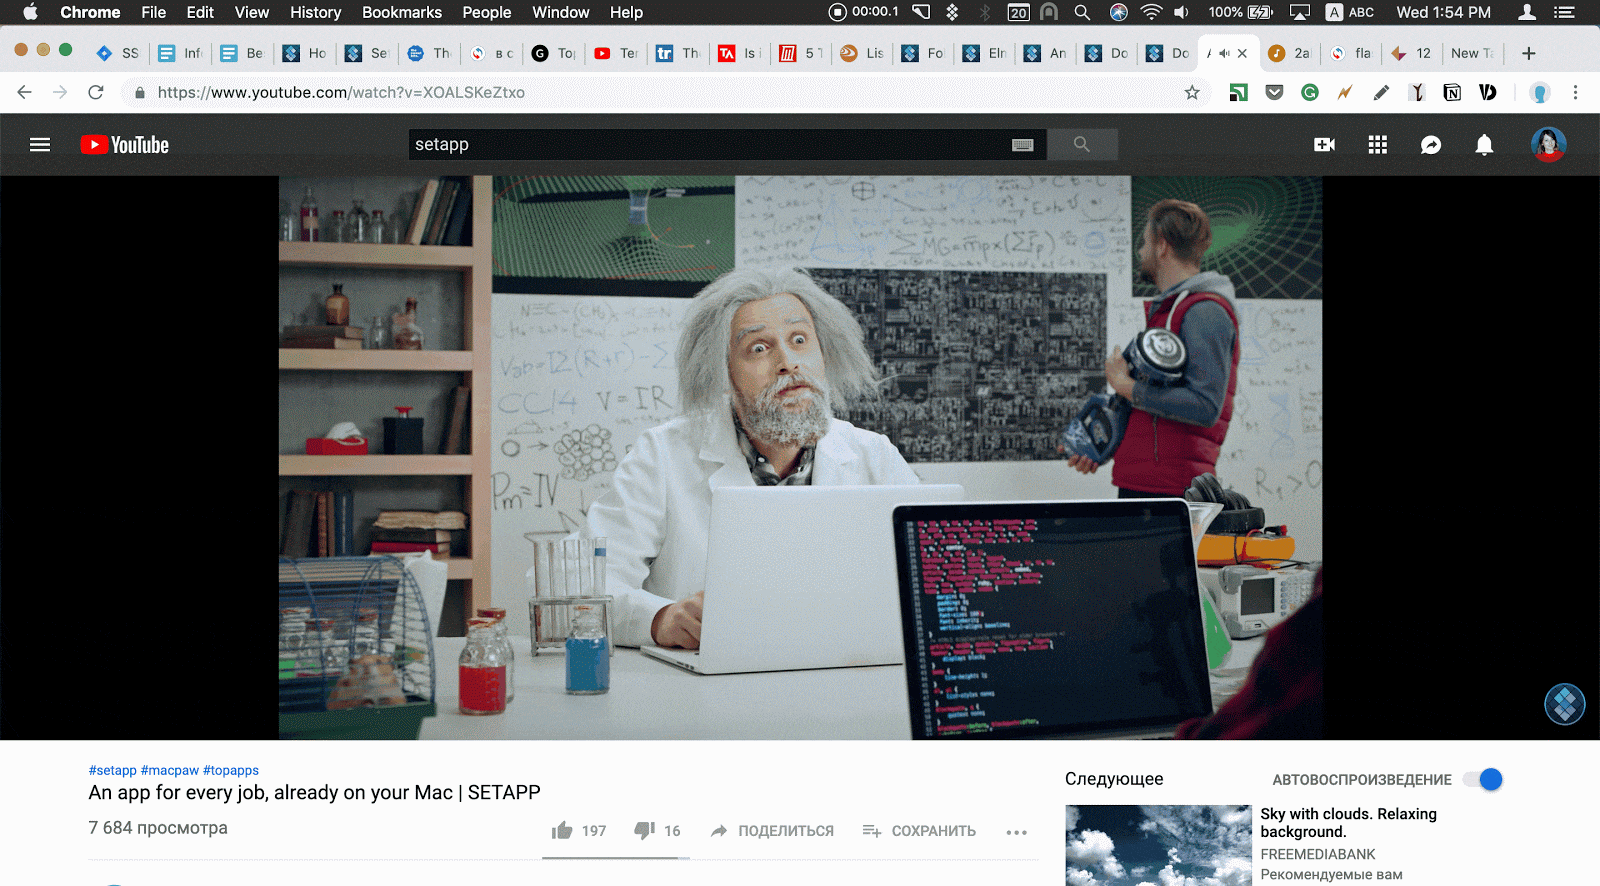Open a new Chrome tab with the plus button
The height and width of the screenshot is (886, 1600).
pyautogui.click(x=1528, y=53)
